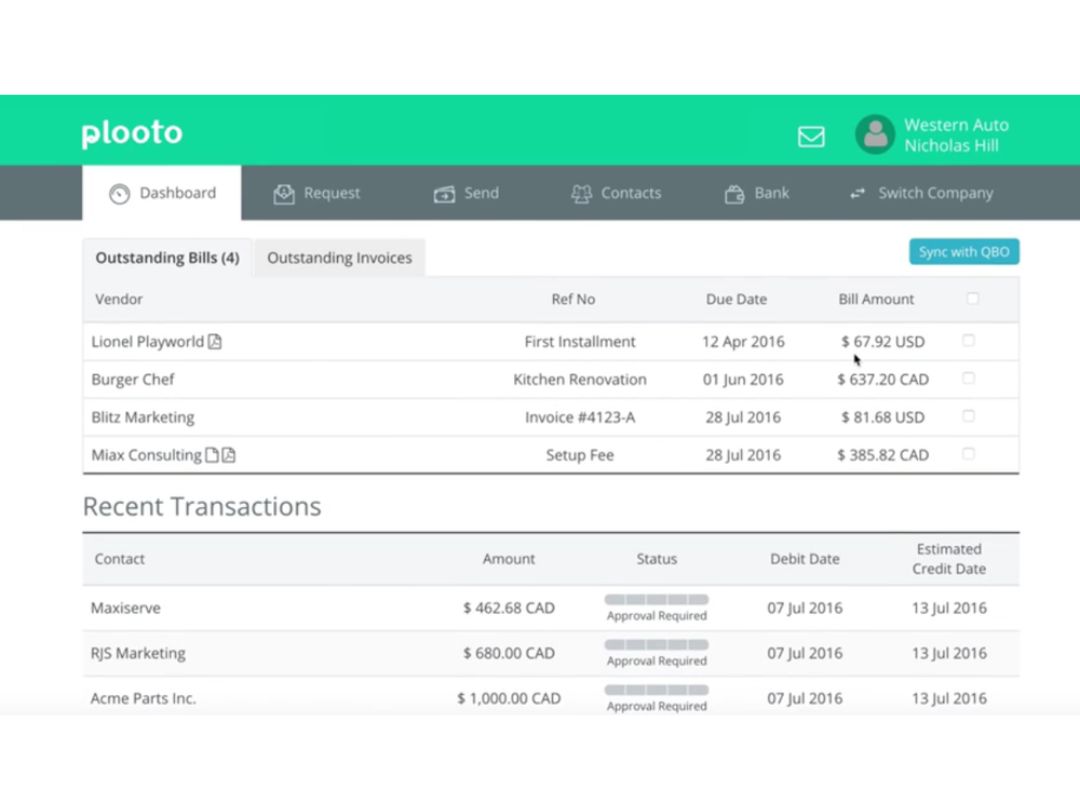The width and height of the screenshot is (1080, 810).
Task: Open the Bank menu
Action: tap(756, 194)
